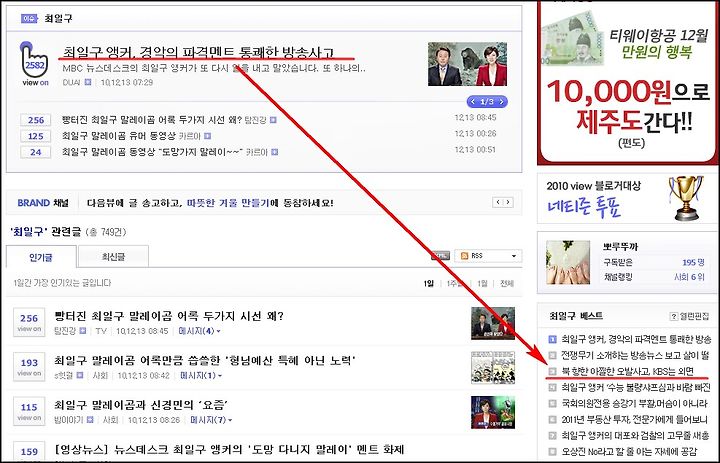Click the 티웨이항공 10,000원 제주도 ad banner

627,82
